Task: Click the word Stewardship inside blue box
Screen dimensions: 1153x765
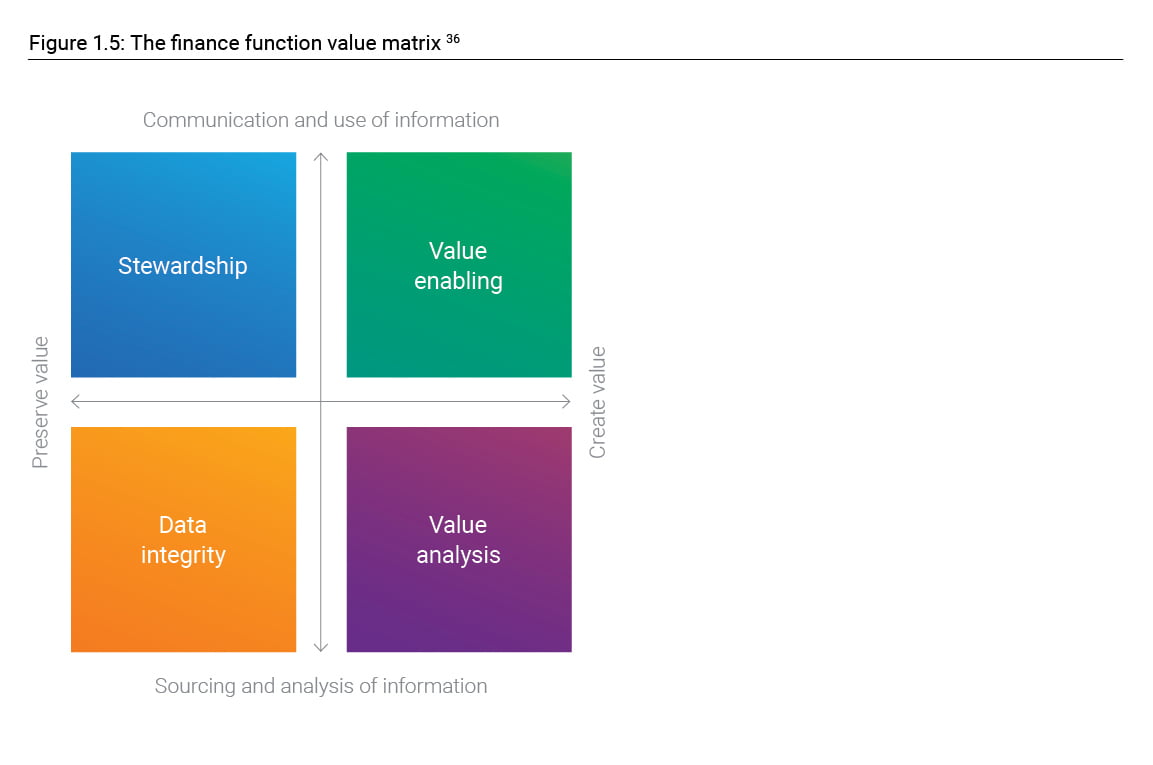Action: (182, 266)
